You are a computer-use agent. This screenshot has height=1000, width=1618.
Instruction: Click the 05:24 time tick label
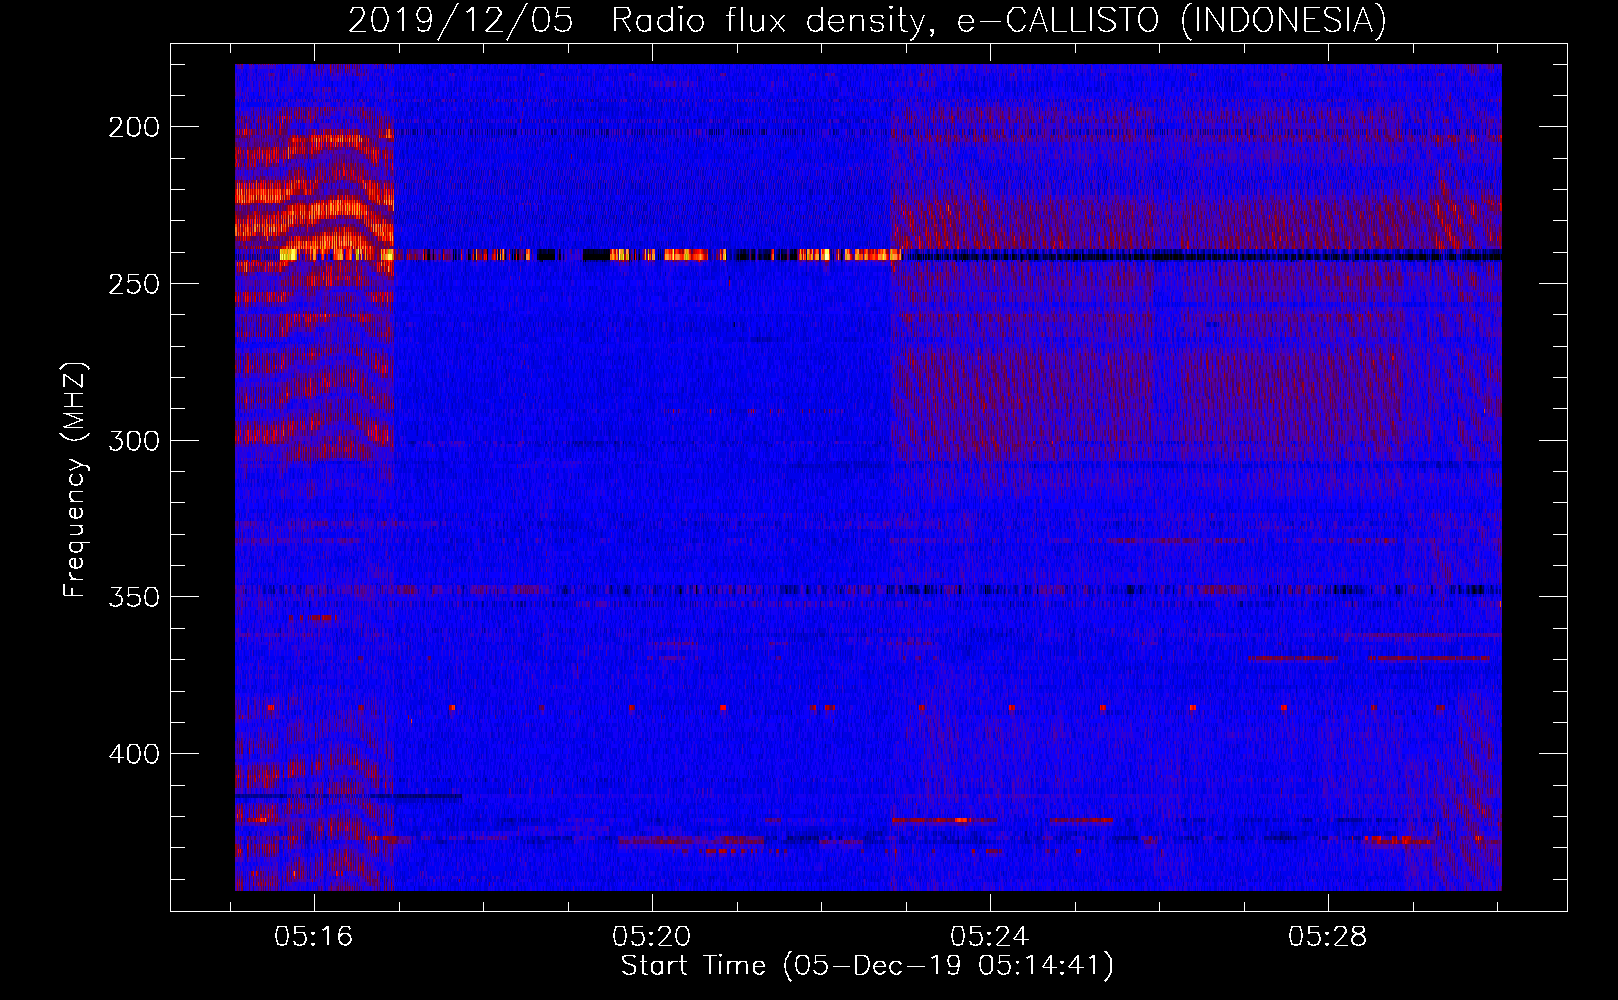point(990,937)
